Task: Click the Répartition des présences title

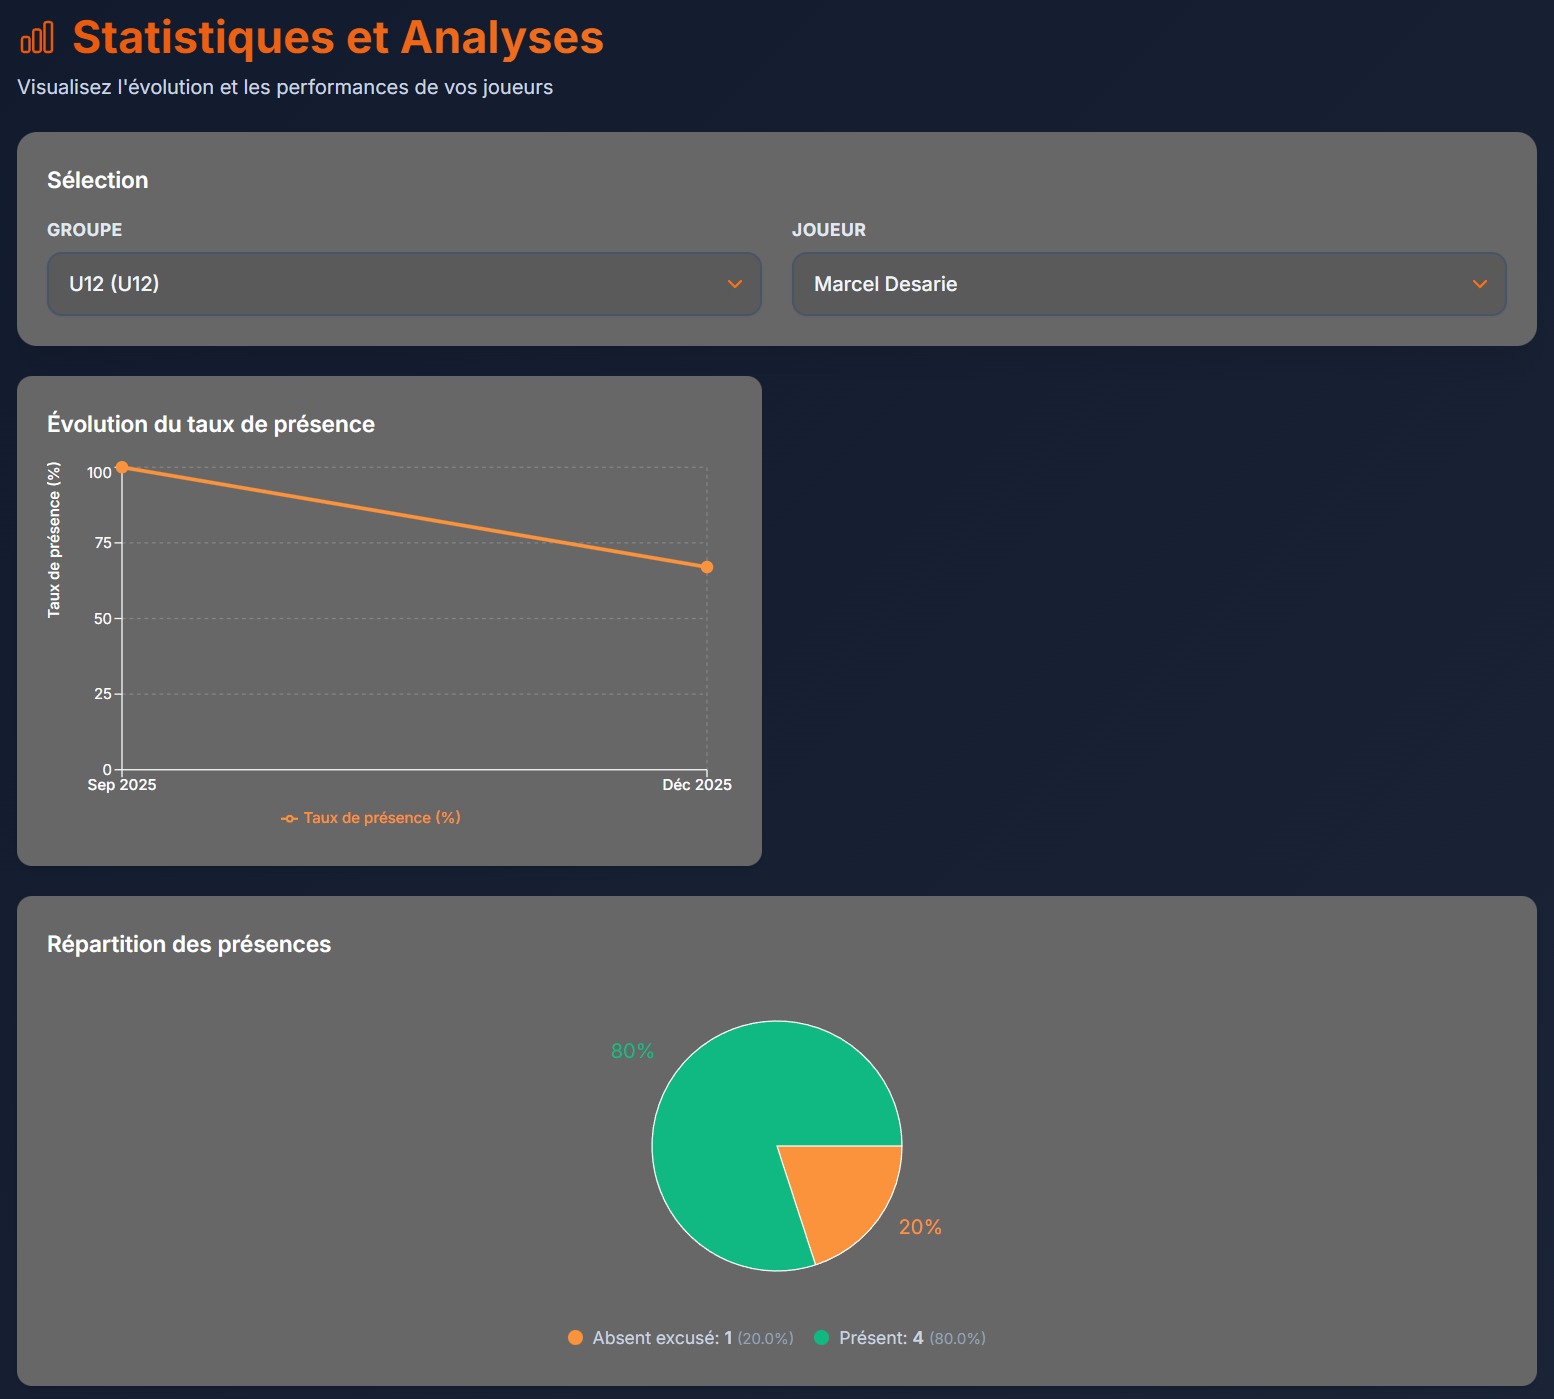Action: point(189,944)
